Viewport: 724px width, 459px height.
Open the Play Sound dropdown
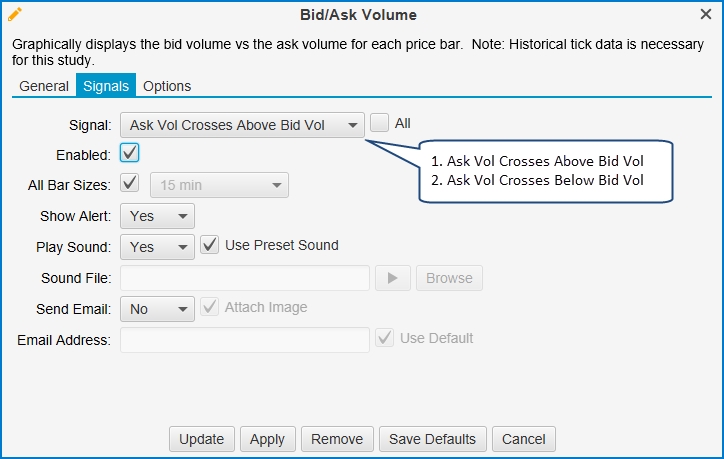(157, 247)
